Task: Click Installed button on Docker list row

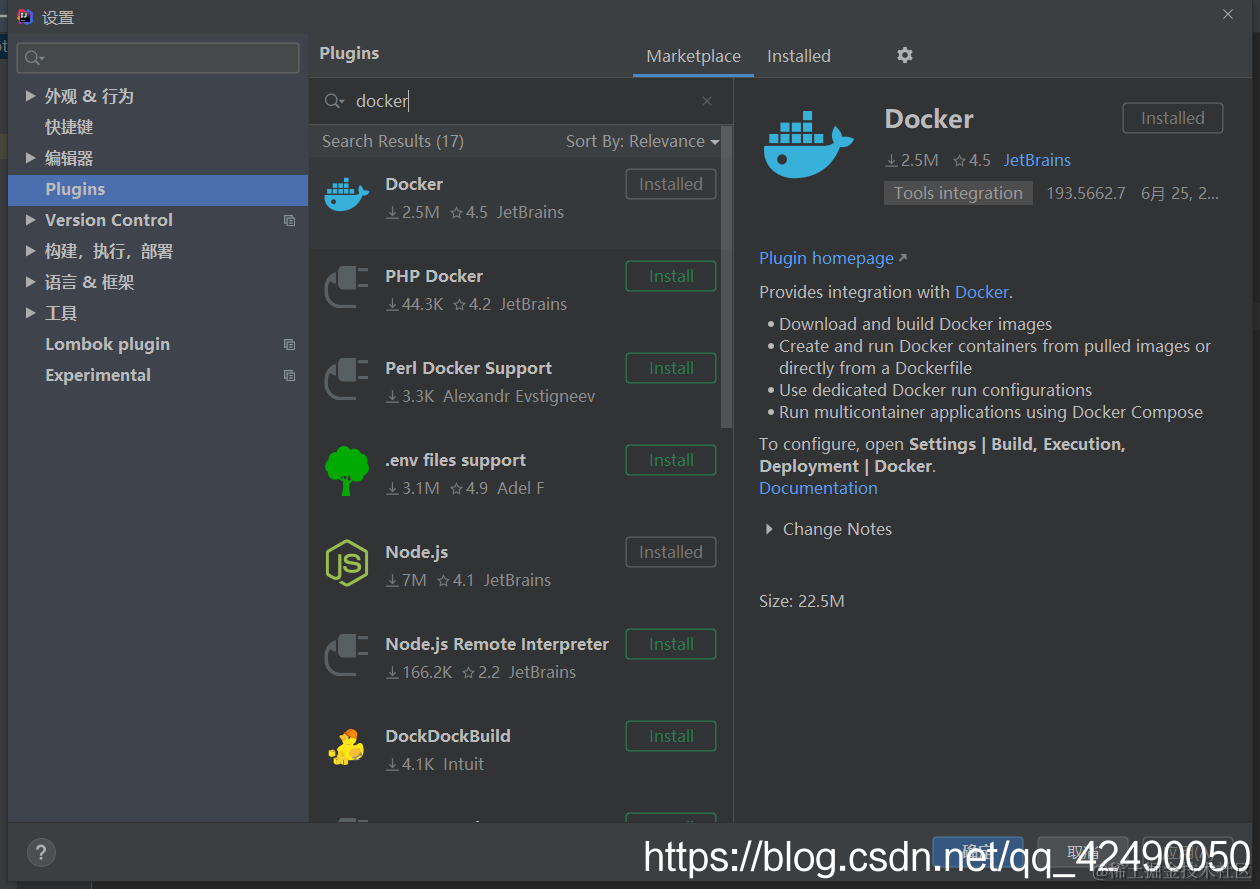Action: [x=671, y=184]
